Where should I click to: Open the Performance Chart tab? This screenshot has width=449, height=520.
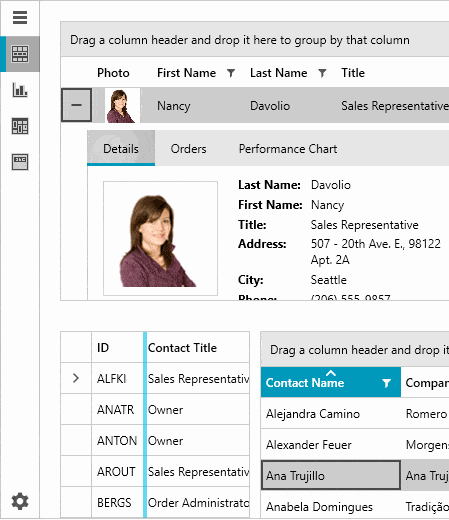288,149
